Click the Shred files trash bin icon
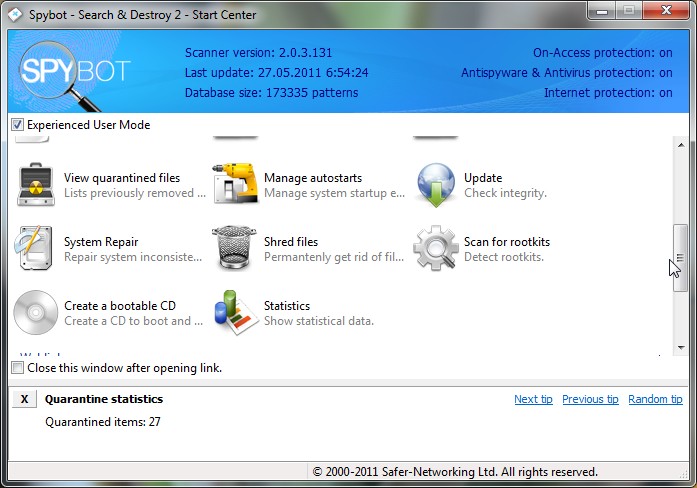Screen dimensions: 697x488 click(x=234, y=247)
